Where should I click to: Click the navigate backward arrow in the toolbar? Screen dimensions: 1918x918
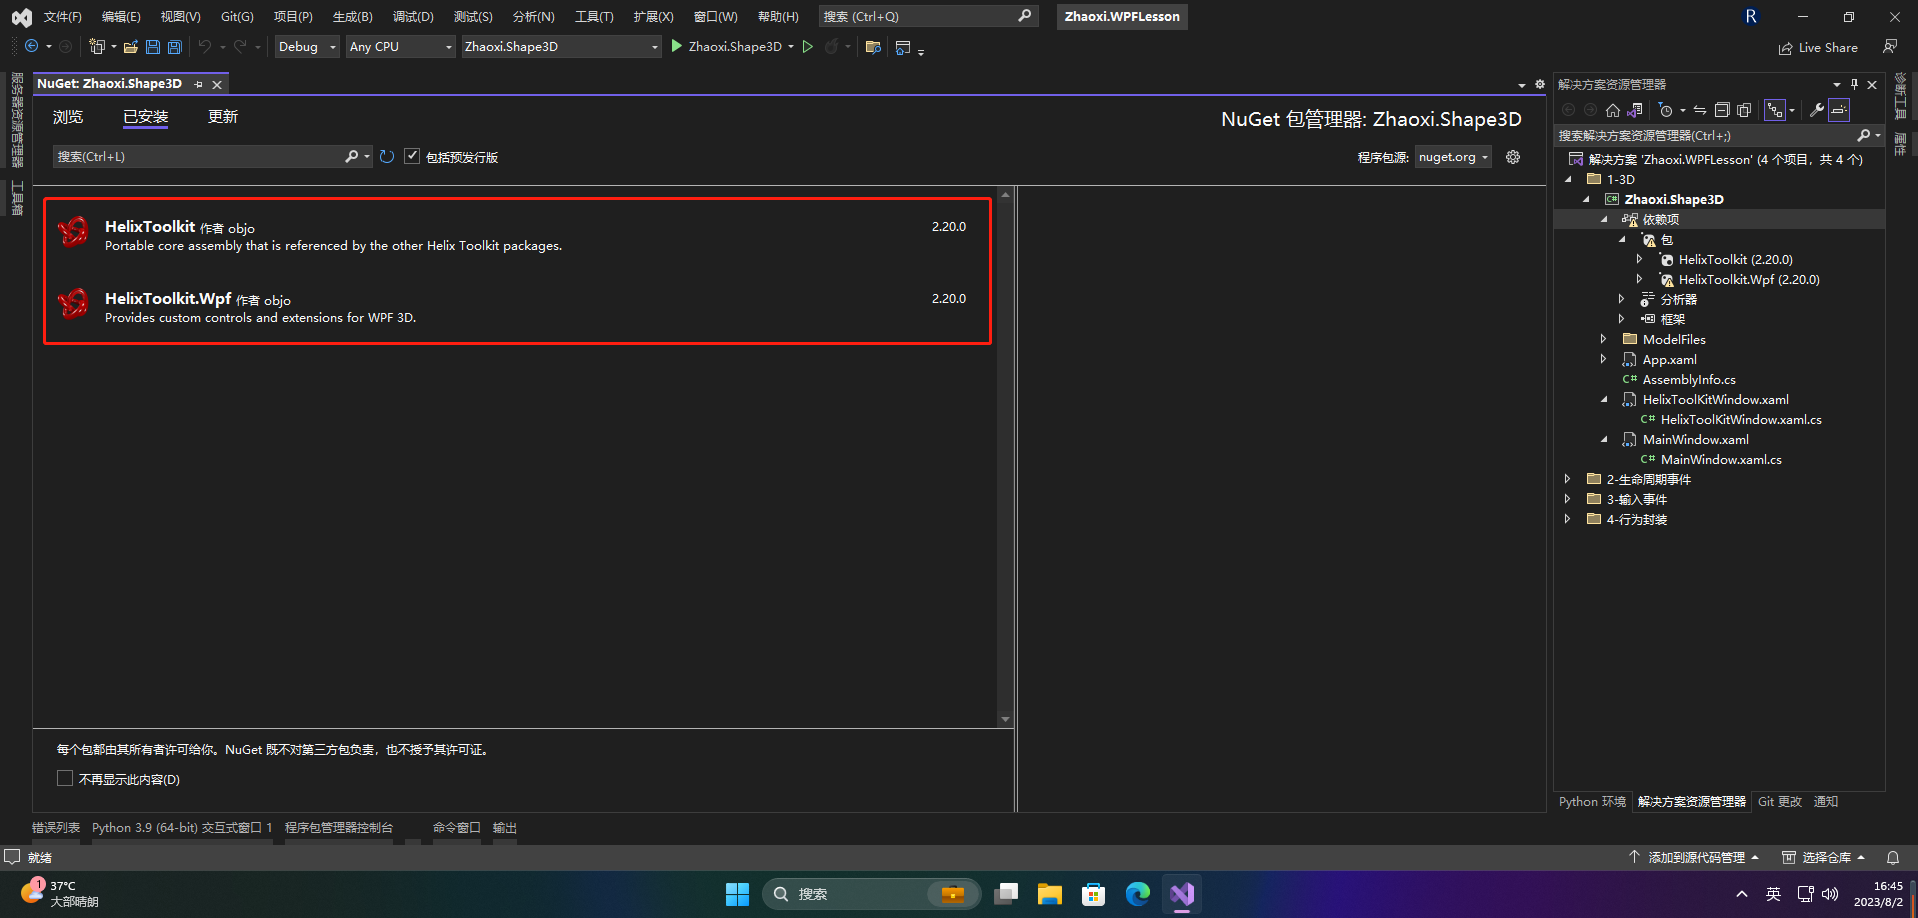tap(32, 47)
